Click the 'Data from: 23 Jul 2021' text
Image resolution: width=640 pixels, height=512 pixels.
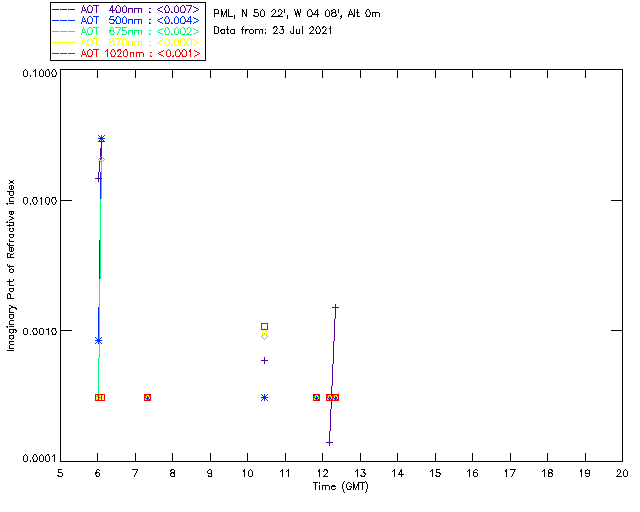(x=273, y=31)
